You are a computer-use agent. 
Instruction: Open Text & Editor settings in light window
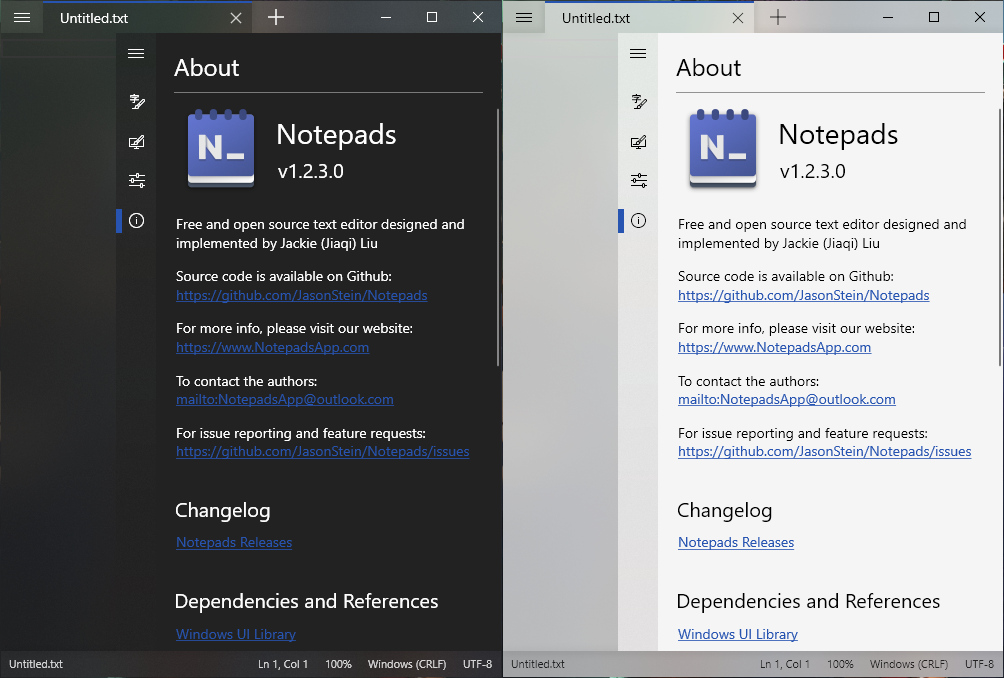click(638, 101)
